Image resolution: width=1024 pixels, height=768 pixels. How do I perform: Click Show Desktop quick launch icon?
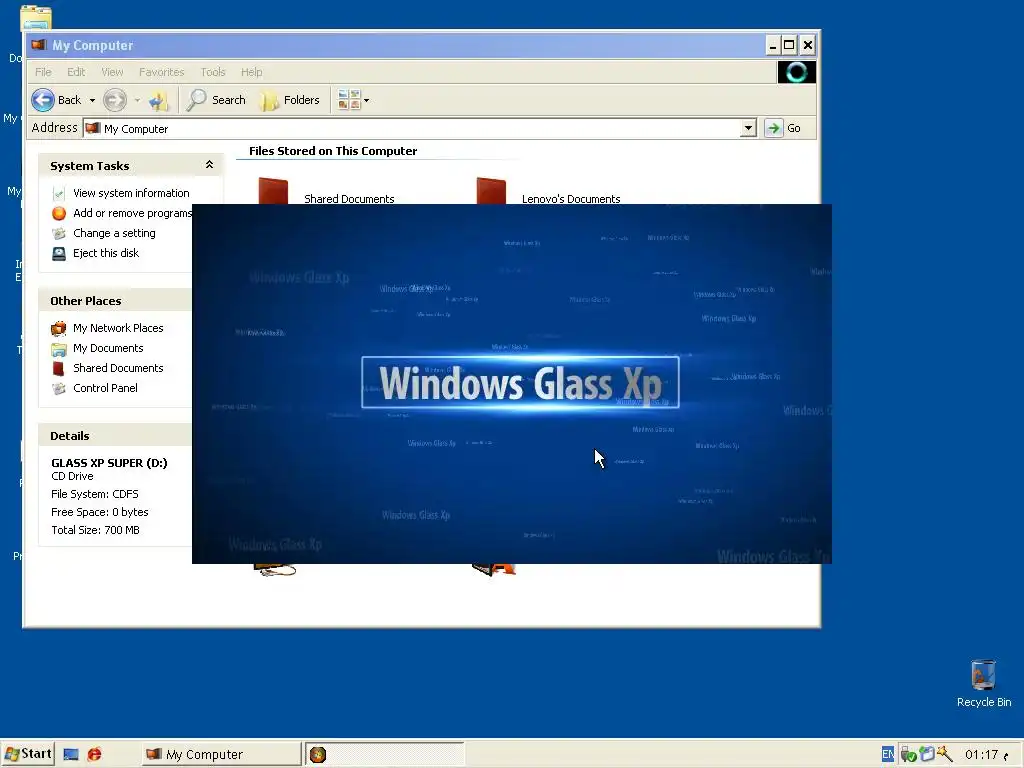[71, 754]
